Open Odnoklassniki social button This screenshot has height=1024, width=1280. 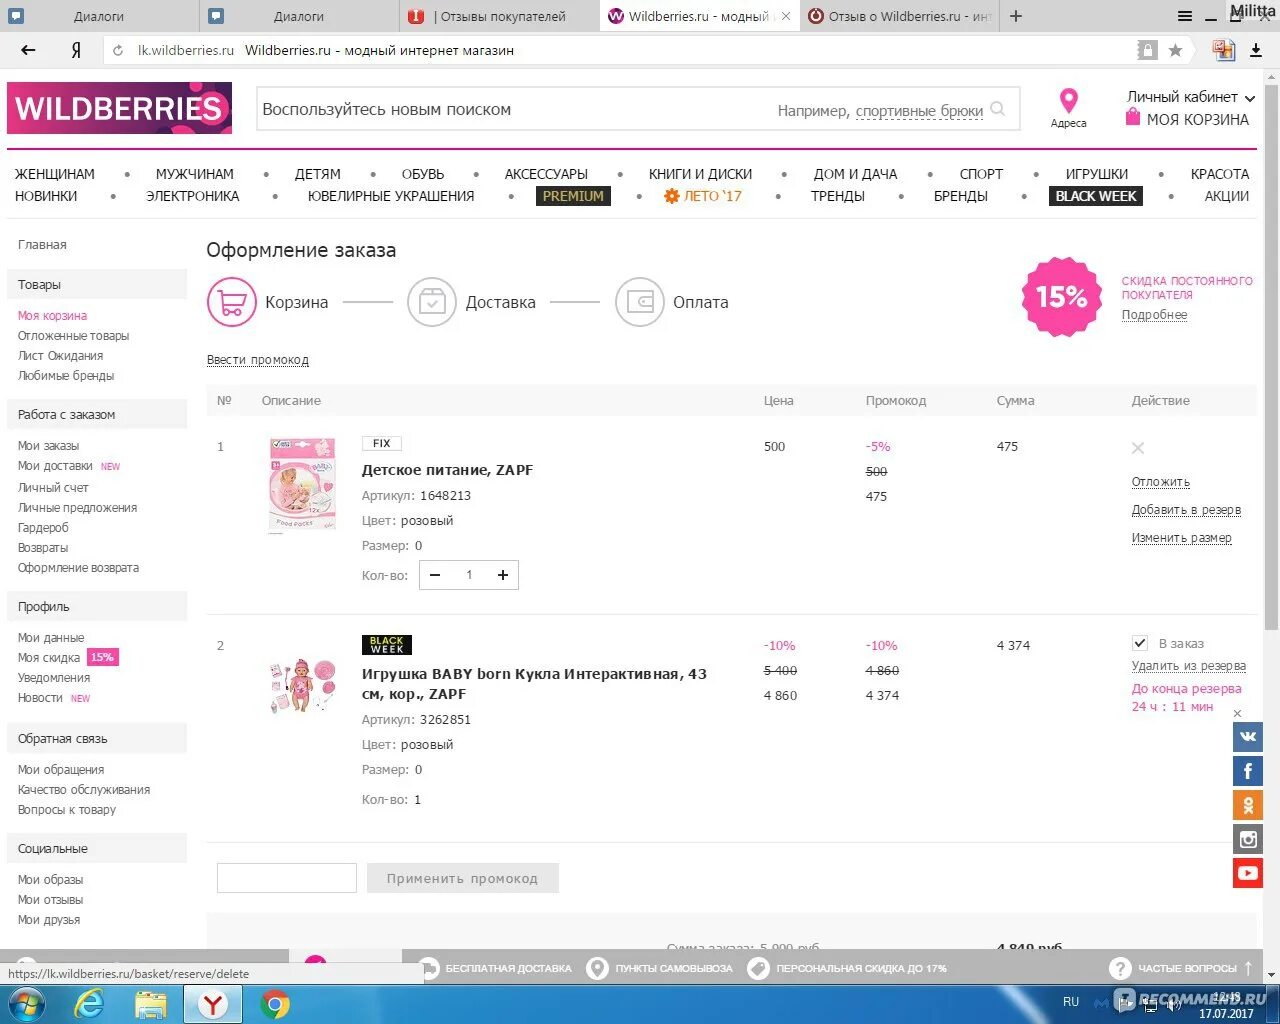coord(1248,805)
